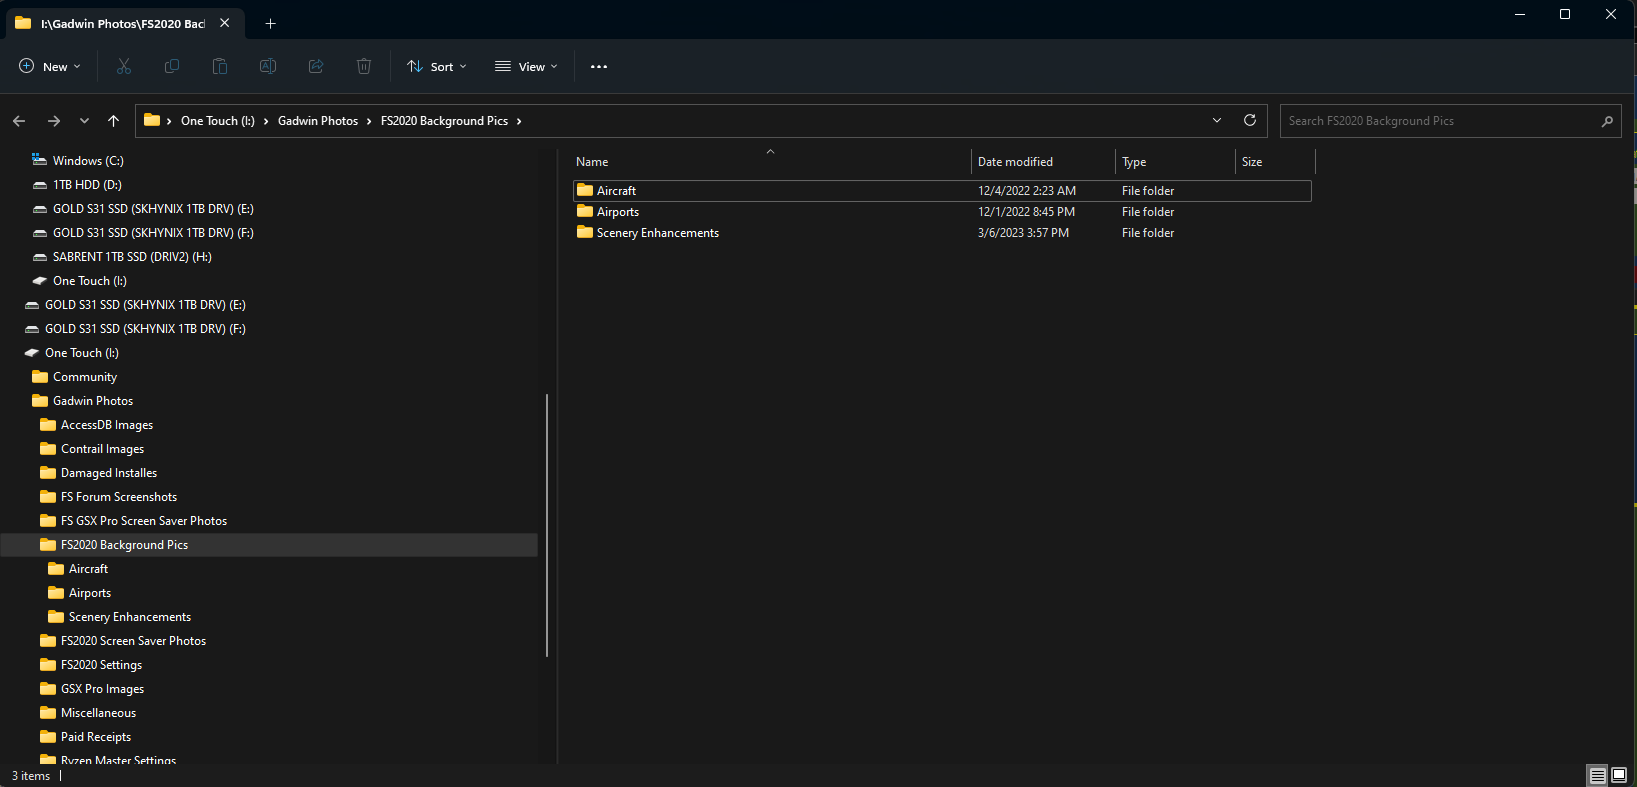Select Gadwin Photos in the navigation tree
1637x787 pixels.
click(x=93, y=401)
